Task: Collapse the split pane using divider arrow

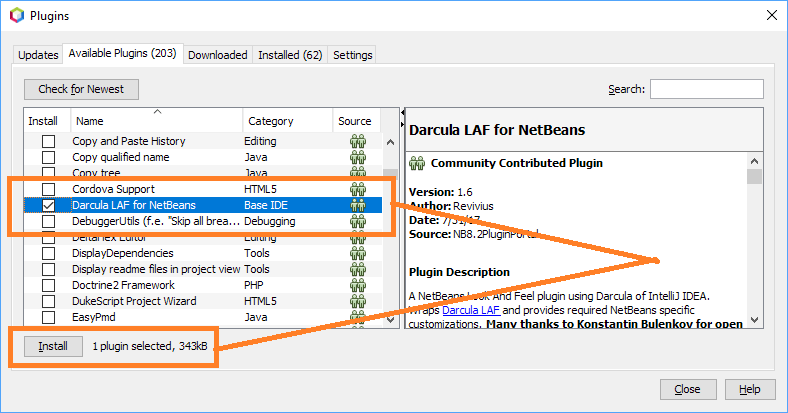Action: pyautogui.click(x=402, y=113)
